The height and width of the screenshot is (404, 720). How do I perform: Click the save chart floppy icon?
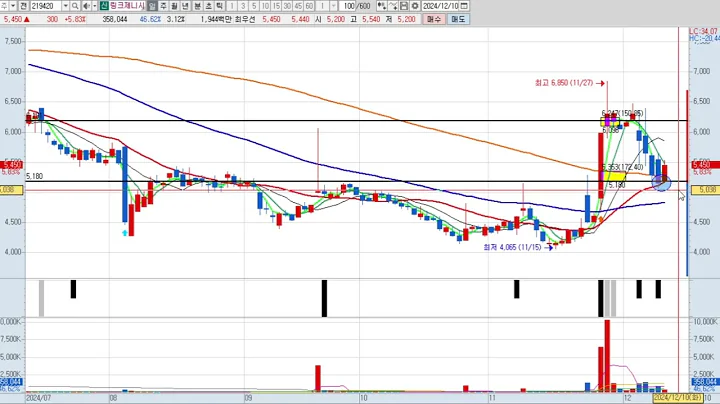pos(404,6)
